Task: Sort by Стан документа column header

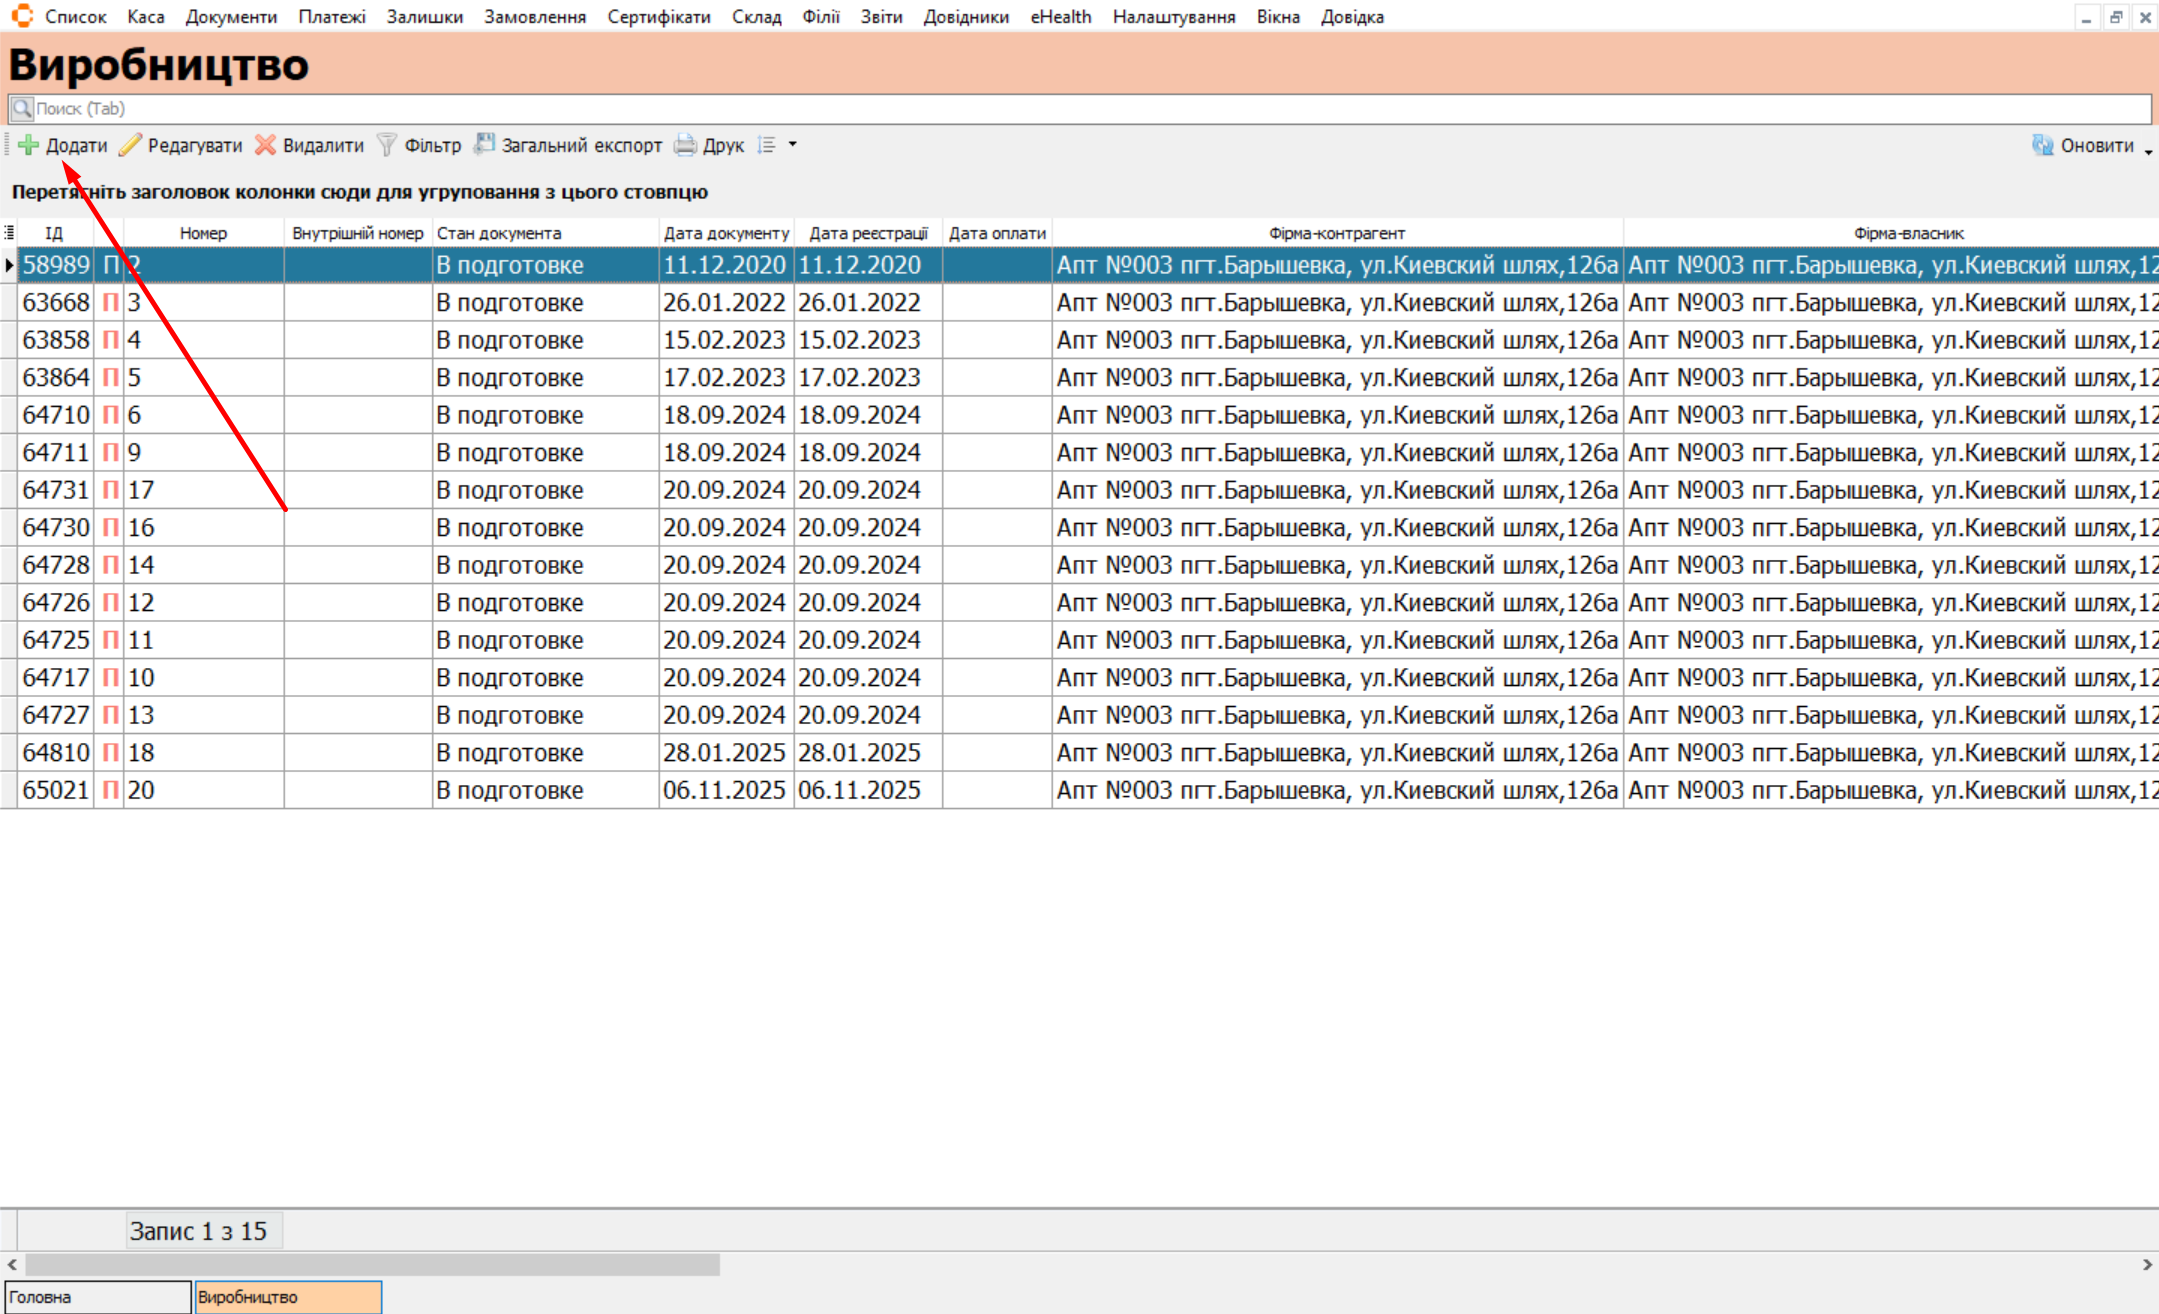Action: pyautogui.click(x=499, y=233)
